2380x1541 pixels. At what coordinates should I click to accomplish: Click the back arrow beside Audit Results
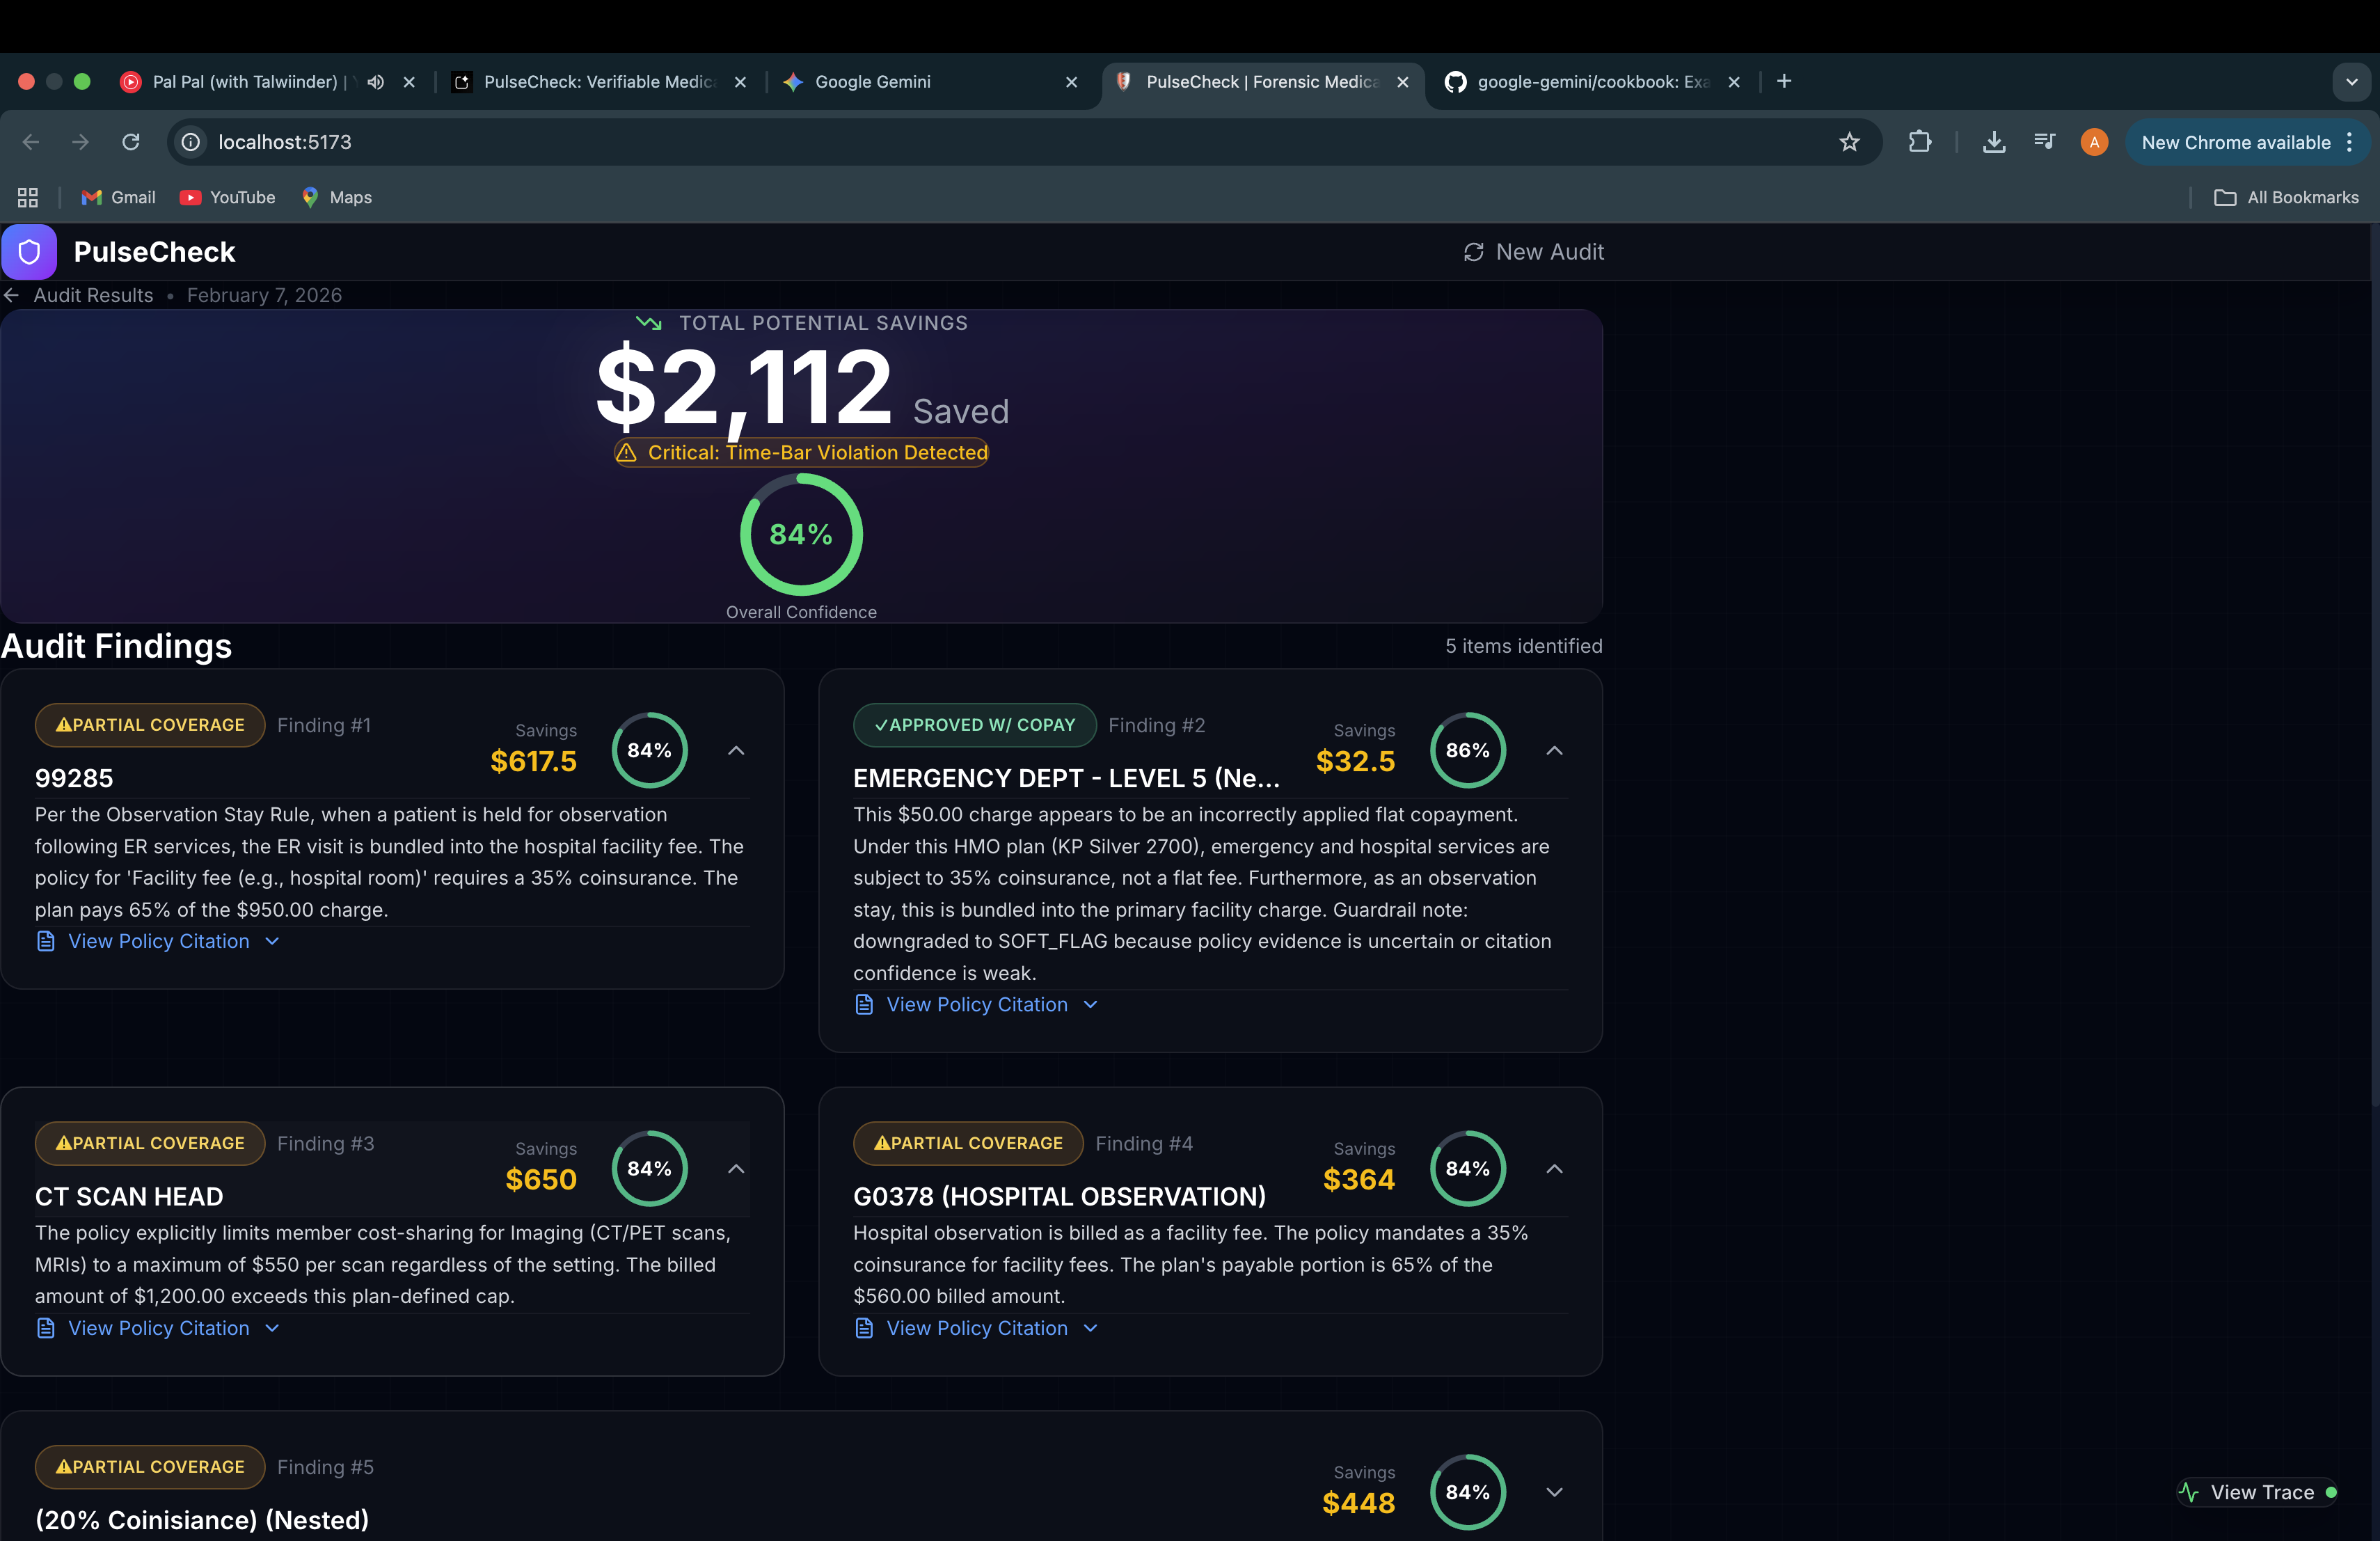[12, 295]
